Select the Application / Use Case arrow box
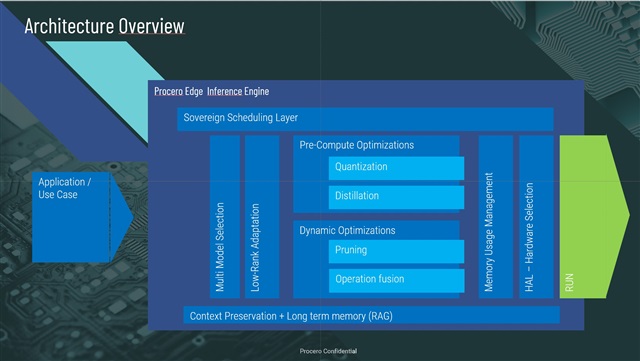 click(82, 217)
